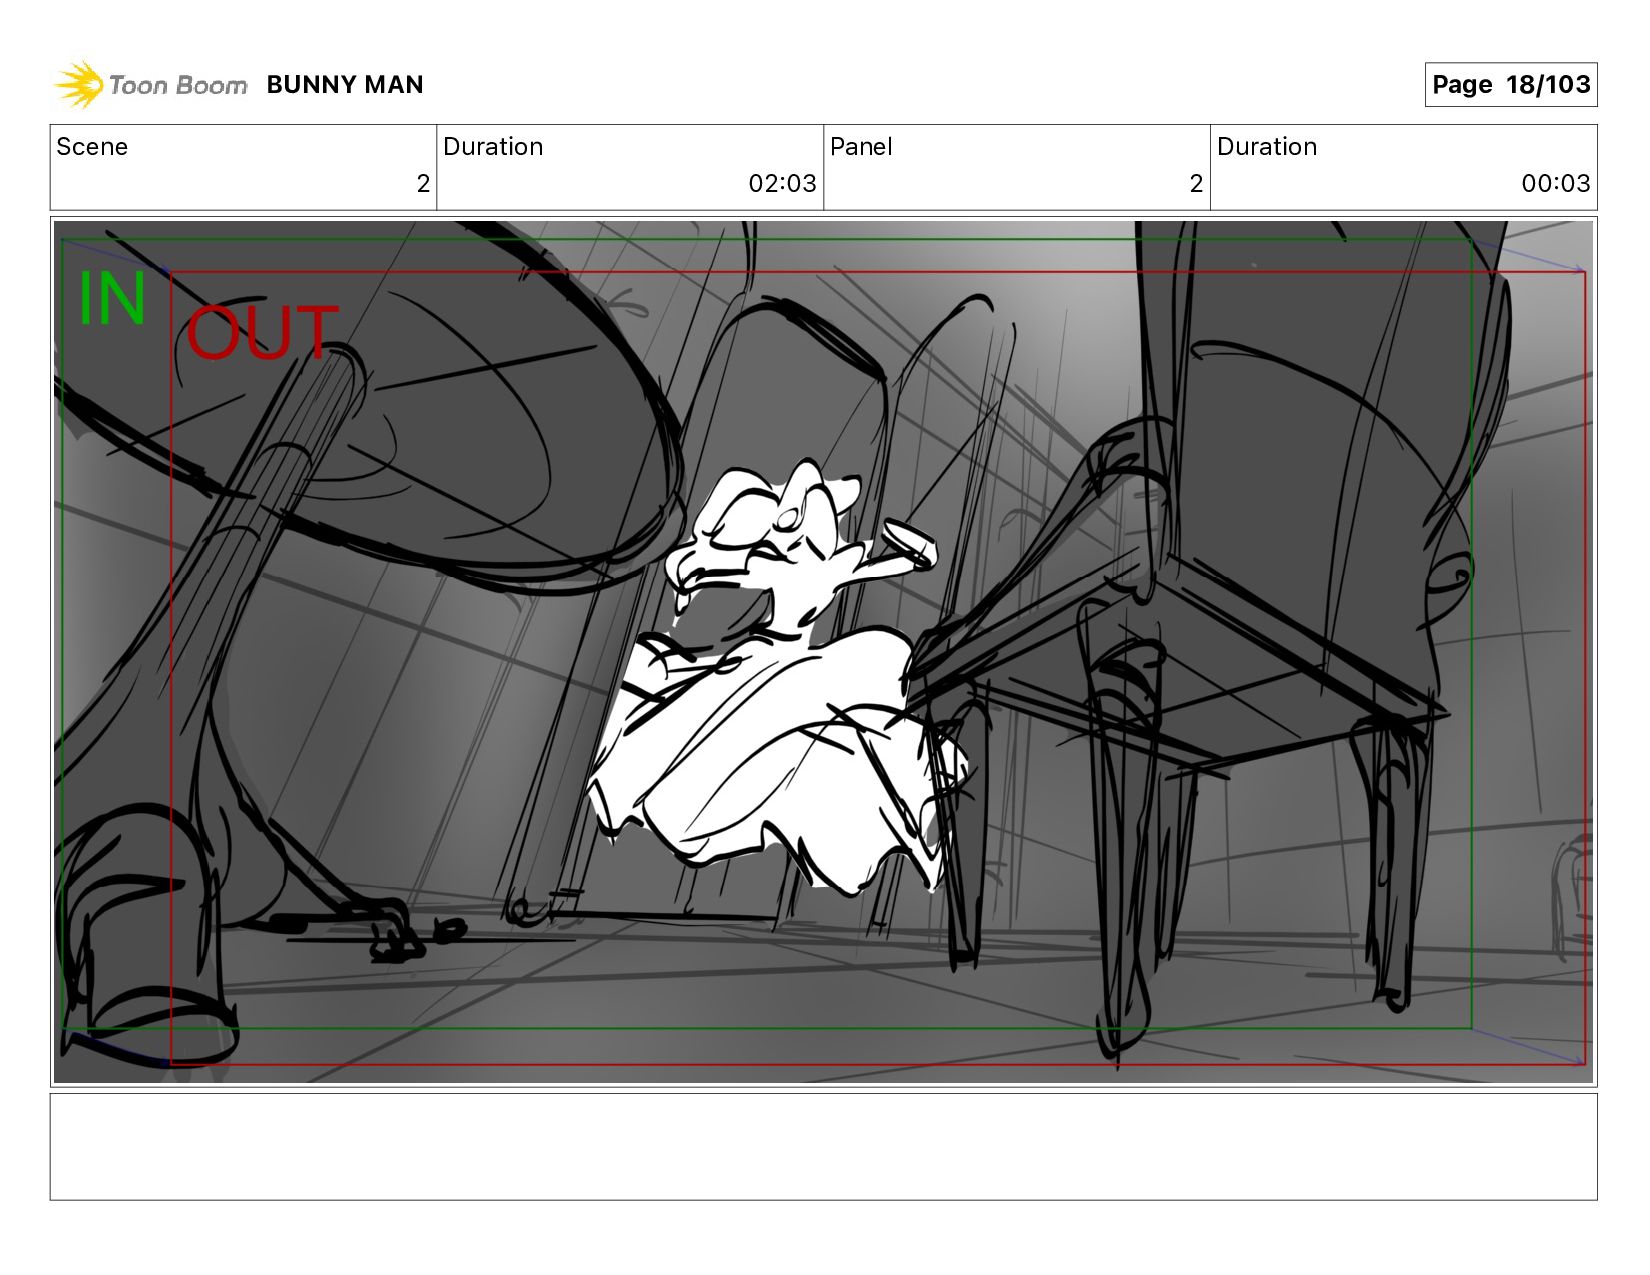The width and height of the screenshot is (1650, 1275).
Task: Click the red OUT camera label
Action: [262, 333]
